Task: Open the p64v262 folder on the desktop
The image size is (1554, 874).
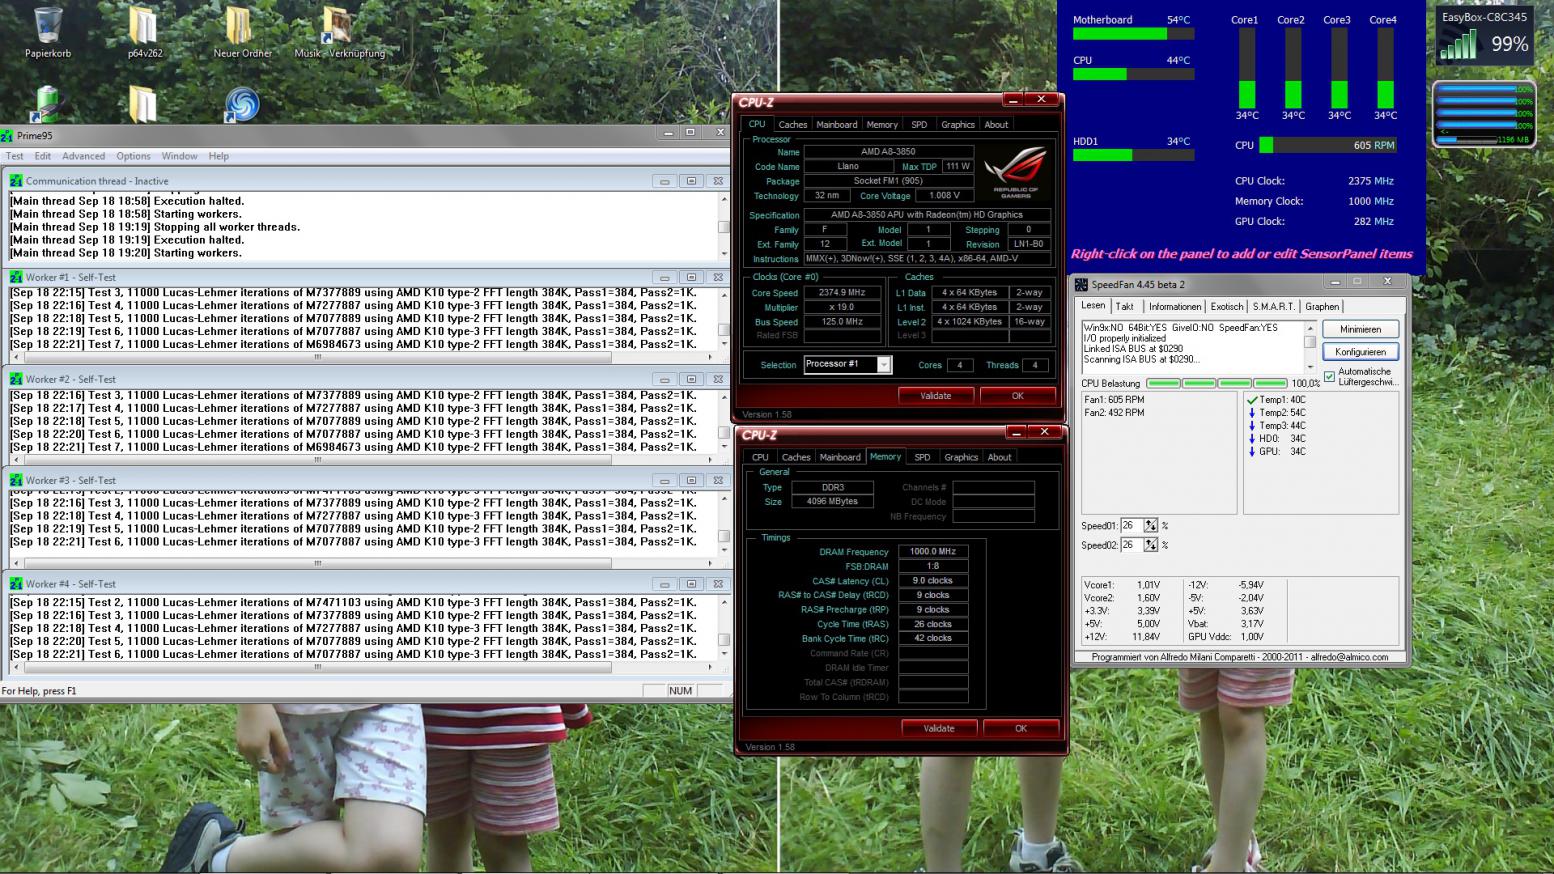Action: click(143, 27)
